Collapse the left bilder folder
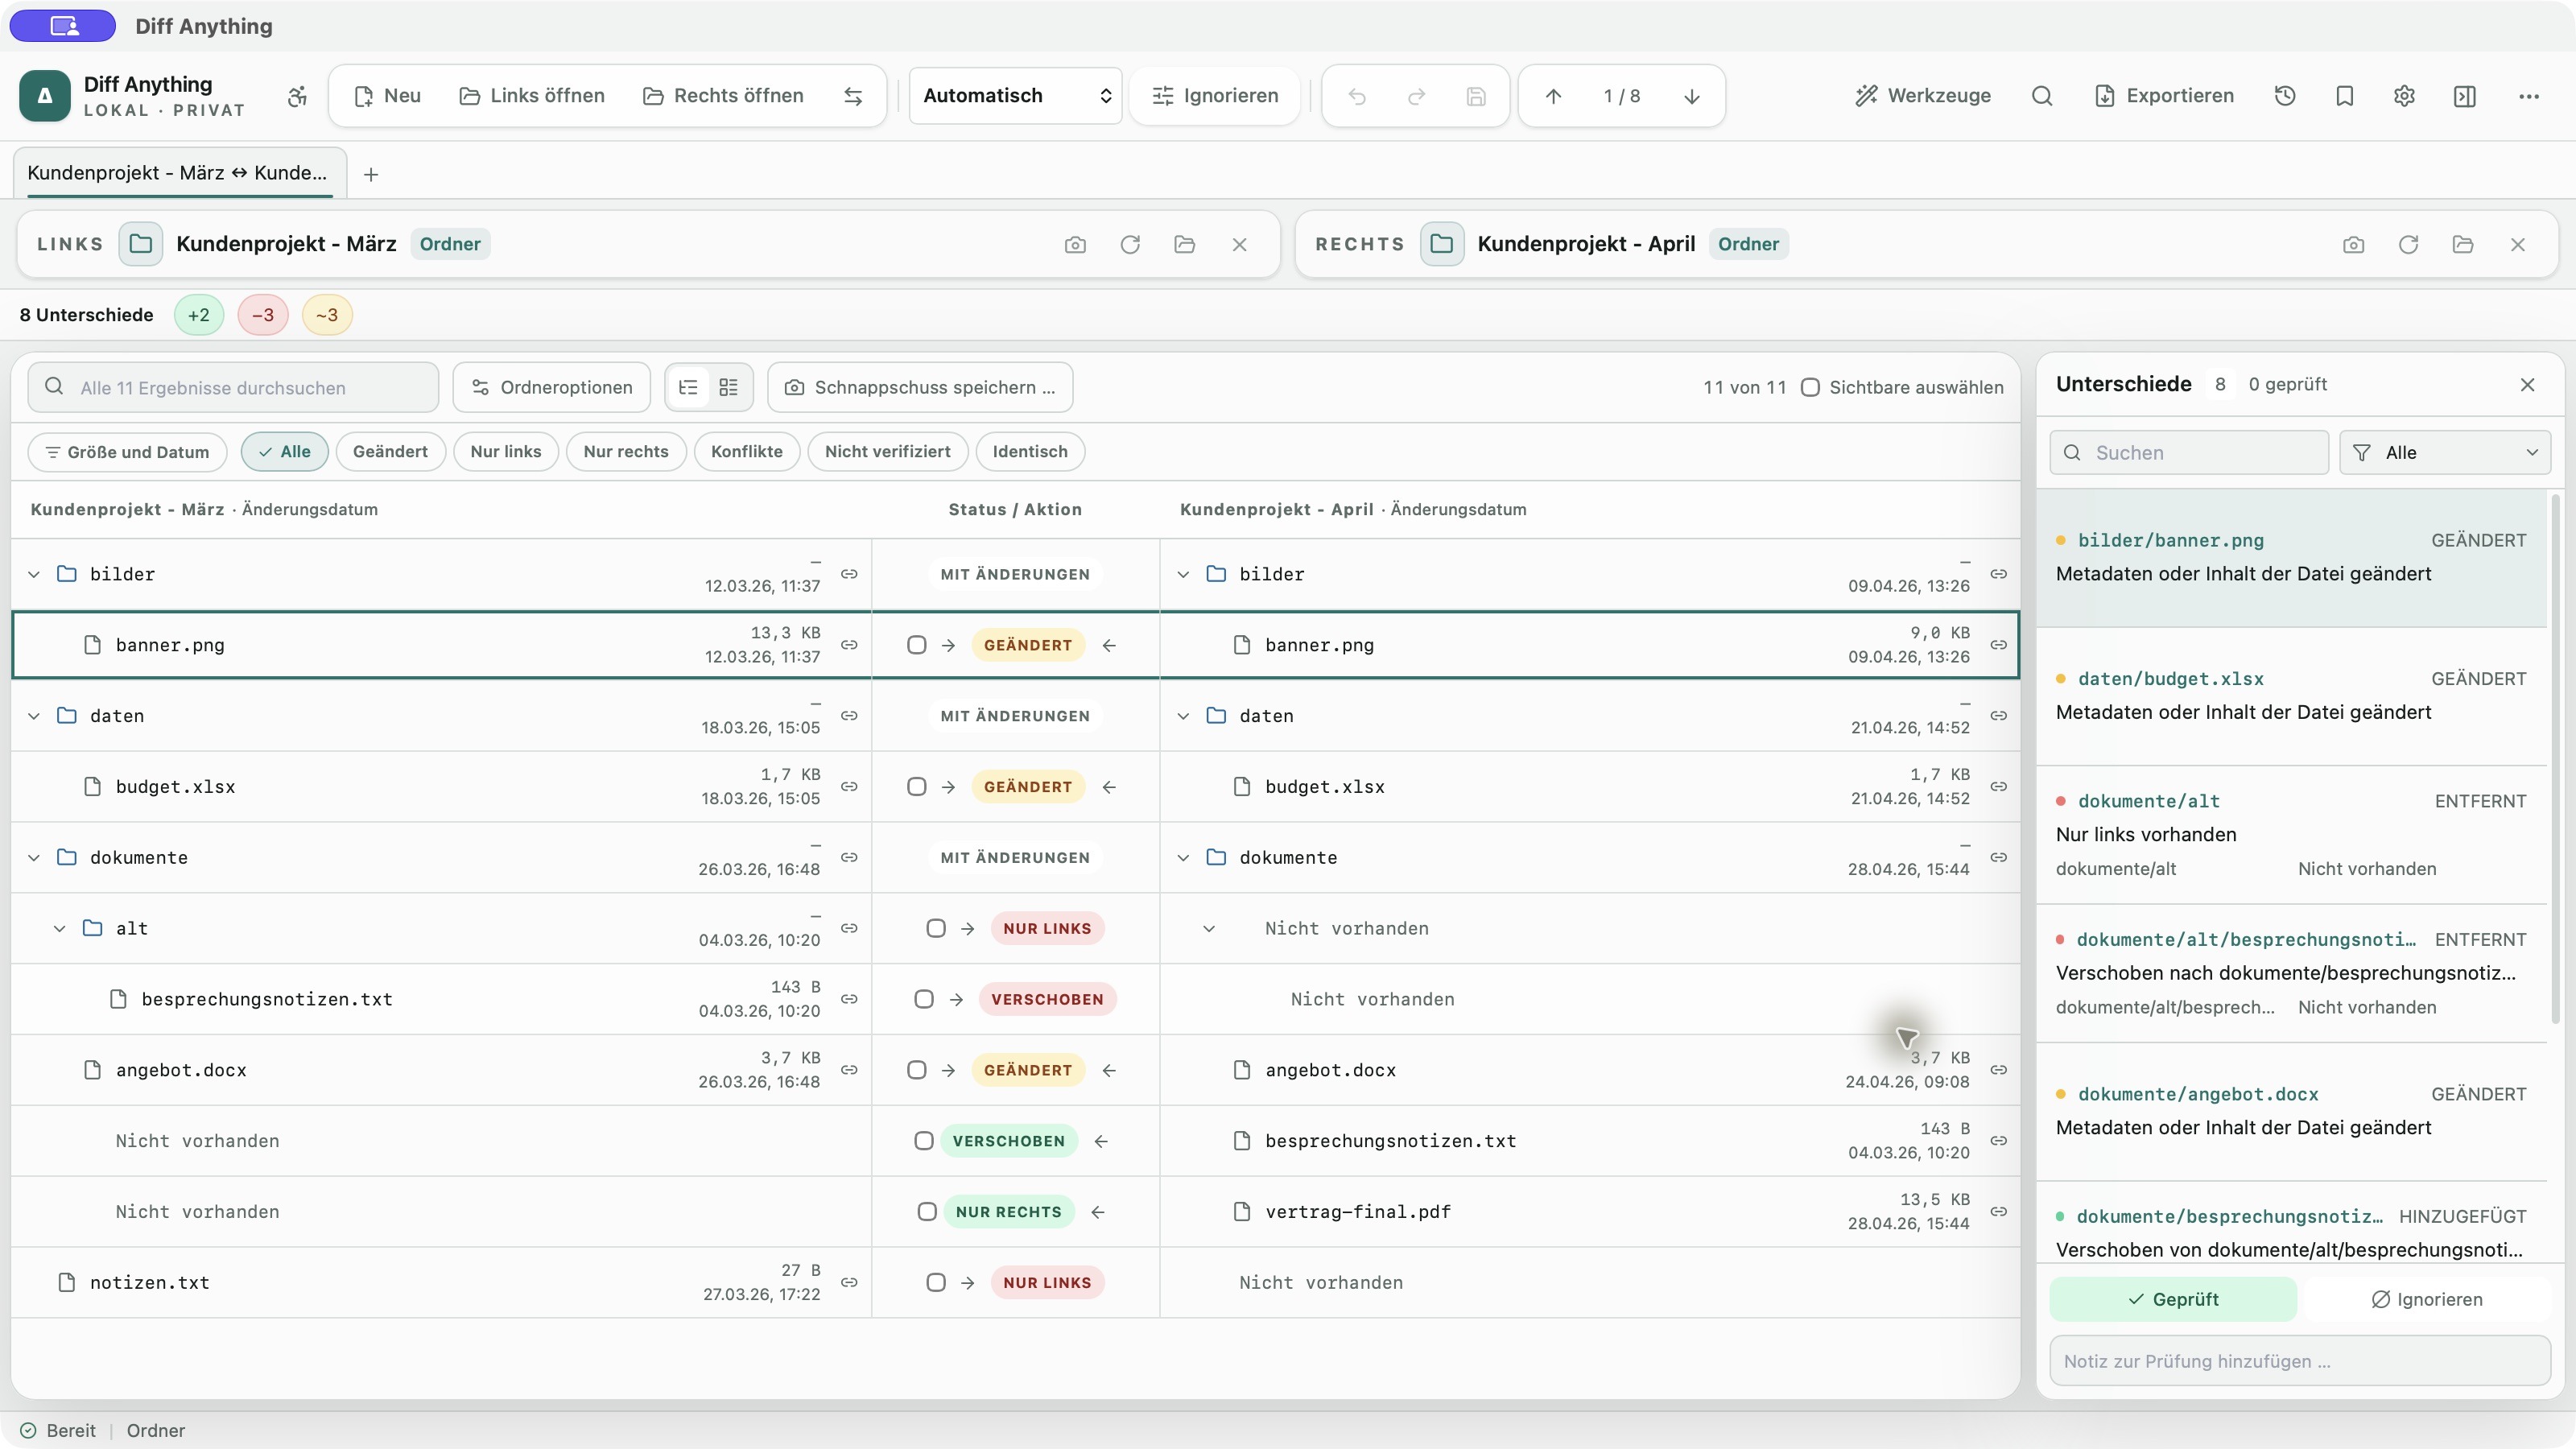2576x1449 pixels. click(34, 574)
